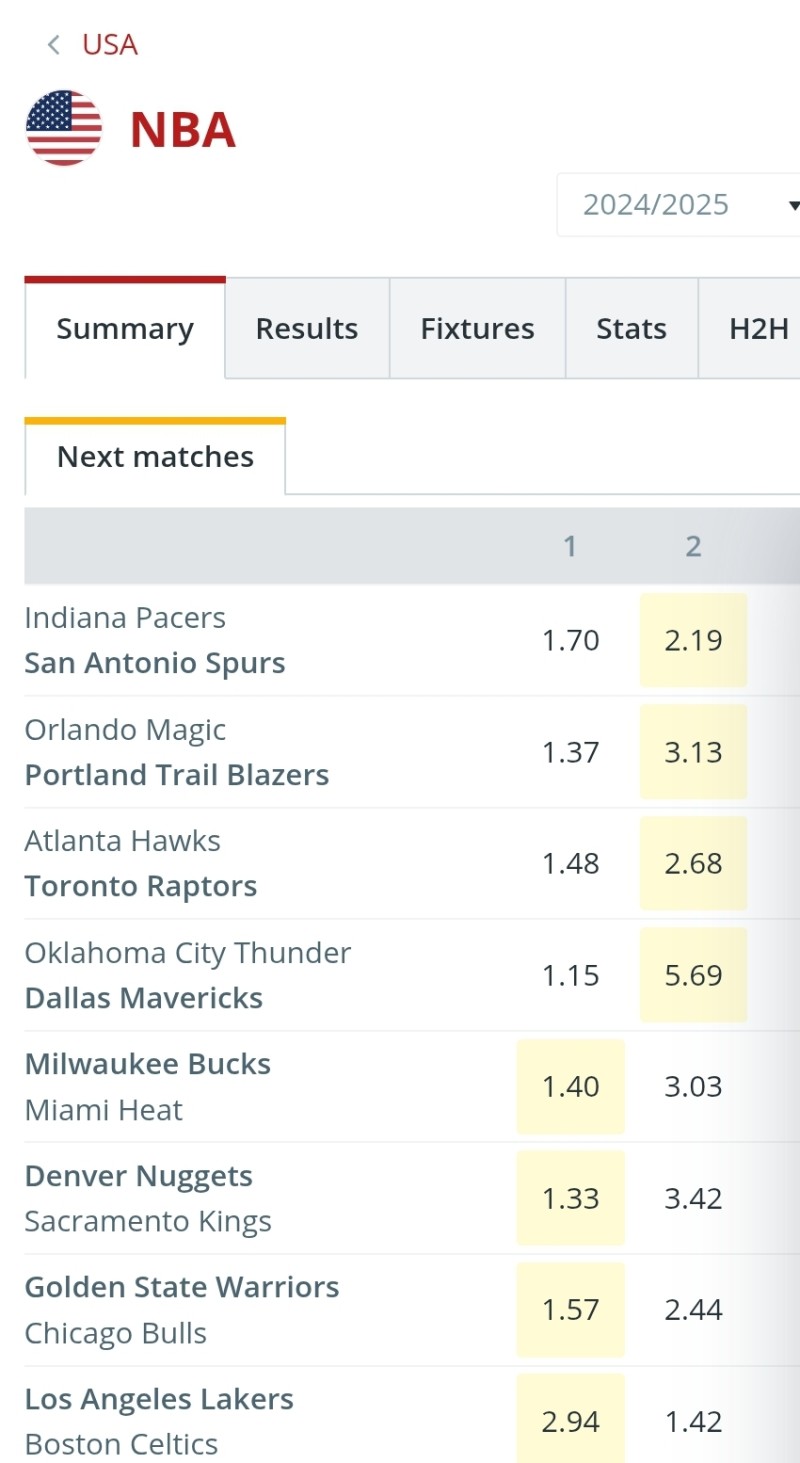Pick 3.13 odds for Portland Trail Blazers
Viewport: 800px width, 1463px height.
tap(693, 752)
